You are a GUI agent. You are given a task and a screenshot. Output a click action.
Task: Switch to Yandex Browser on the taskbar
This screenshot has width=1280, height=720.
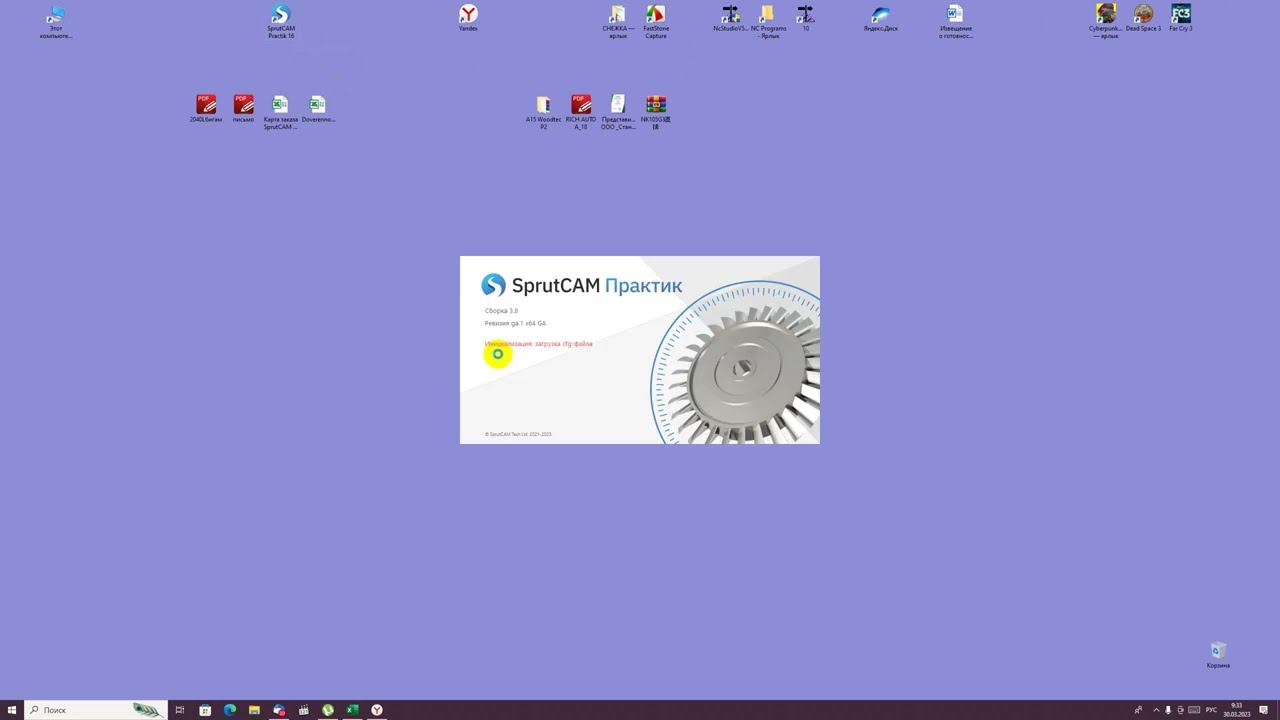coord(377,710)
